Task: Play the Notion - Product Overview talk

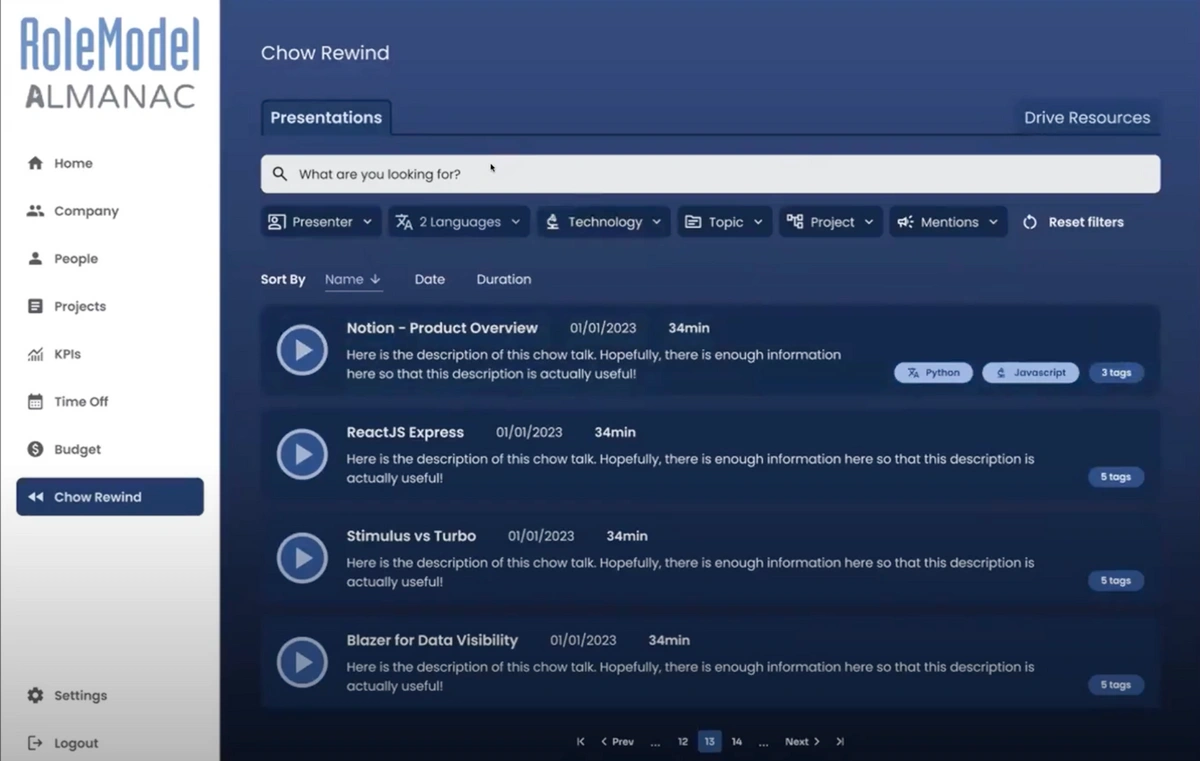Action: tap(302, 350)
